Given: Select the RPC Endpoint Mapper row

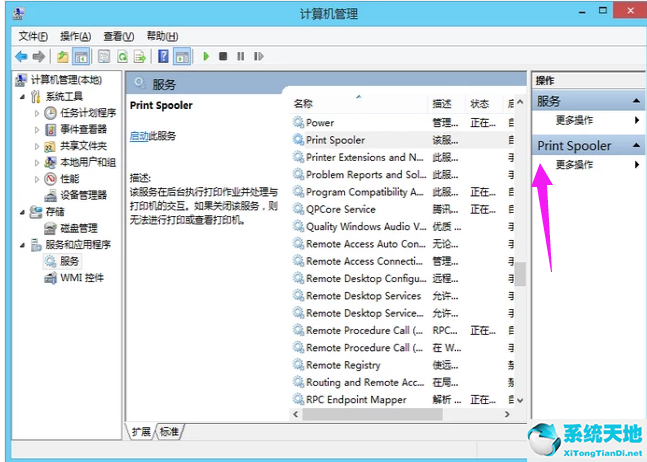Looking at the screenshot, I should [x=402, y=400].
